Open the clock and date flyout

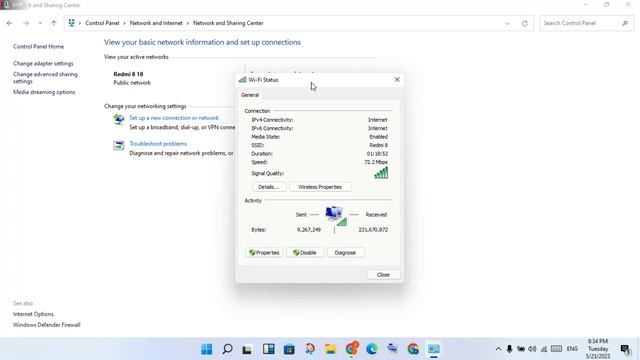pyautogui.click(x=598, y=349)
